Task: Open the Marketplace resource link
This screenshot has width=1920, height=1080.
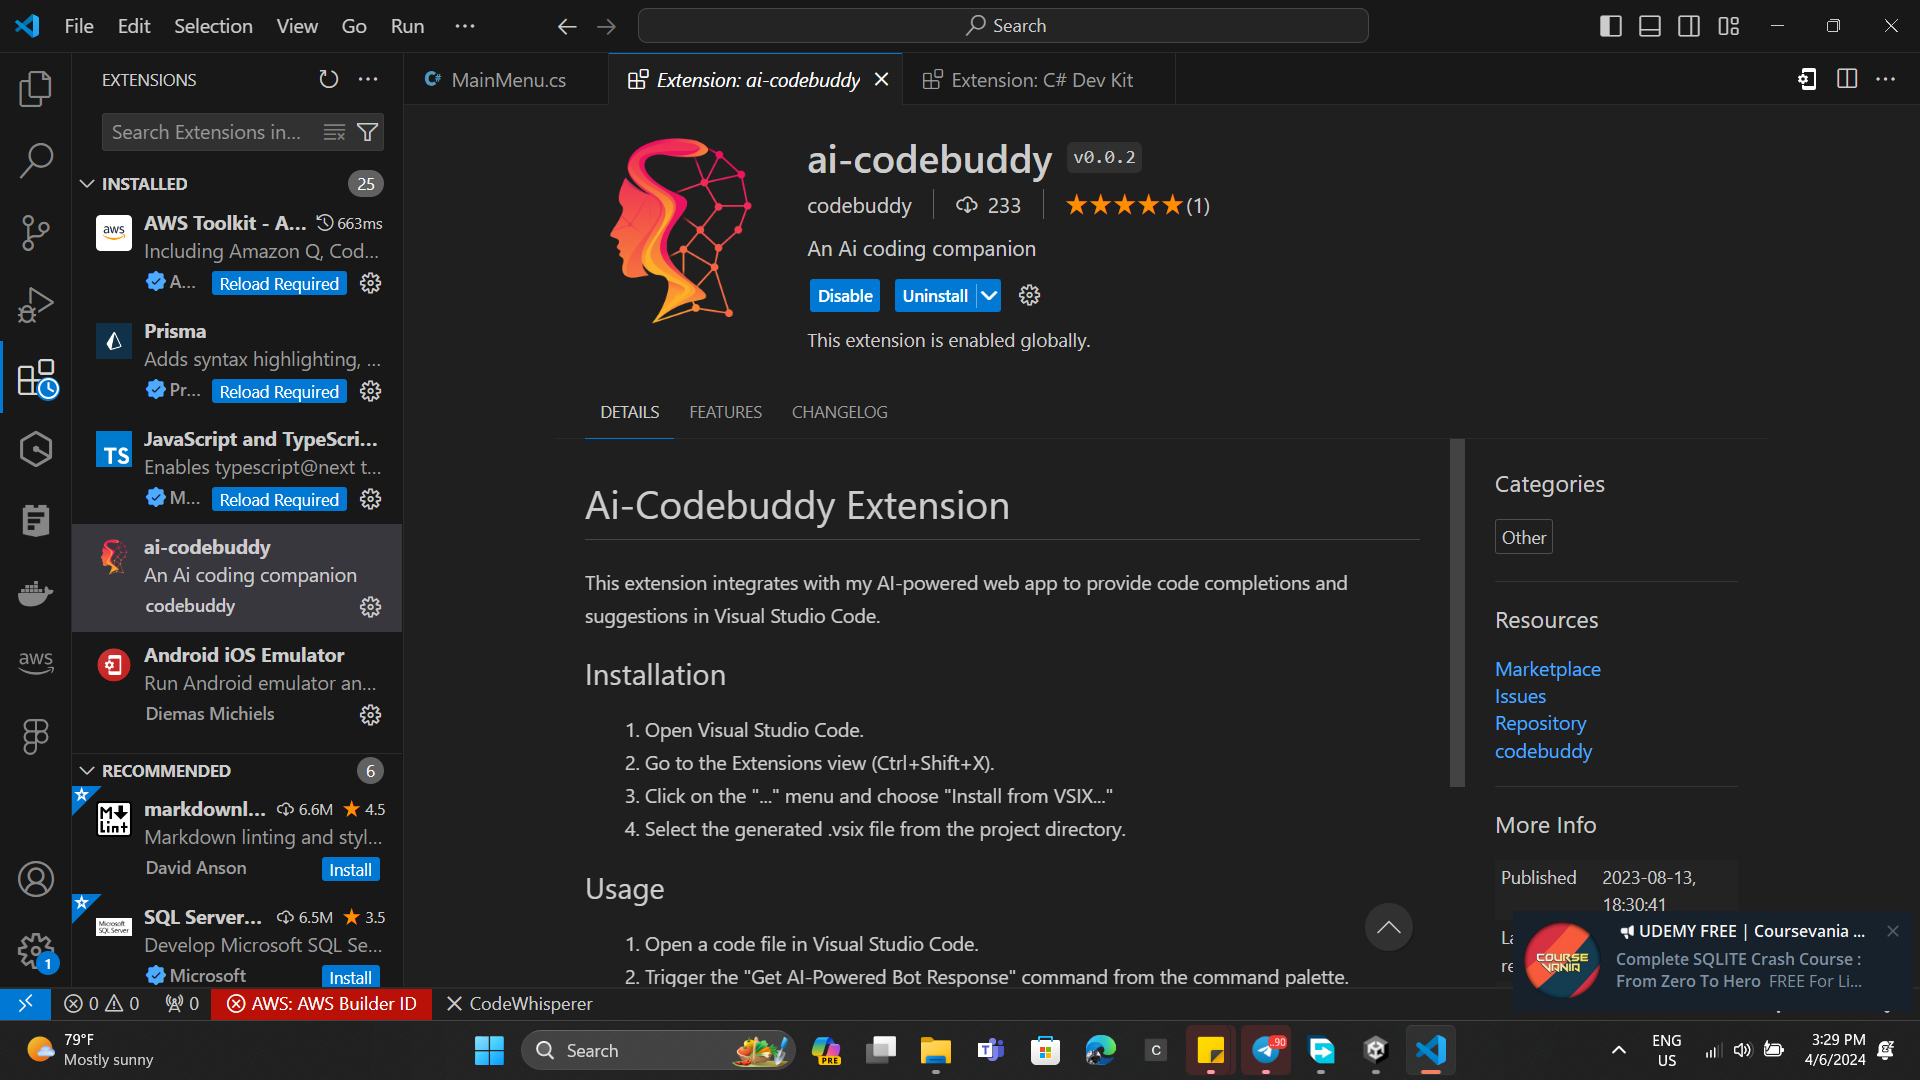Action: point(1547,669)
